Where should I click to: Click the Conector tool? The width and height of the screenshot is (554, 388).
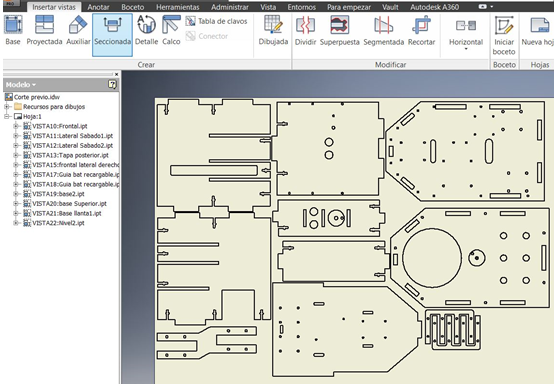(207, 36)
